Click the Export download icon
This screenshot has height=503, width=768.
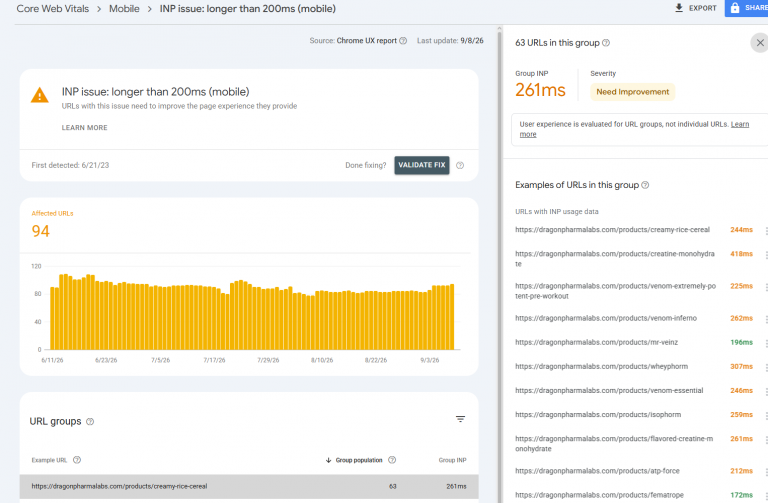[679, 8]
